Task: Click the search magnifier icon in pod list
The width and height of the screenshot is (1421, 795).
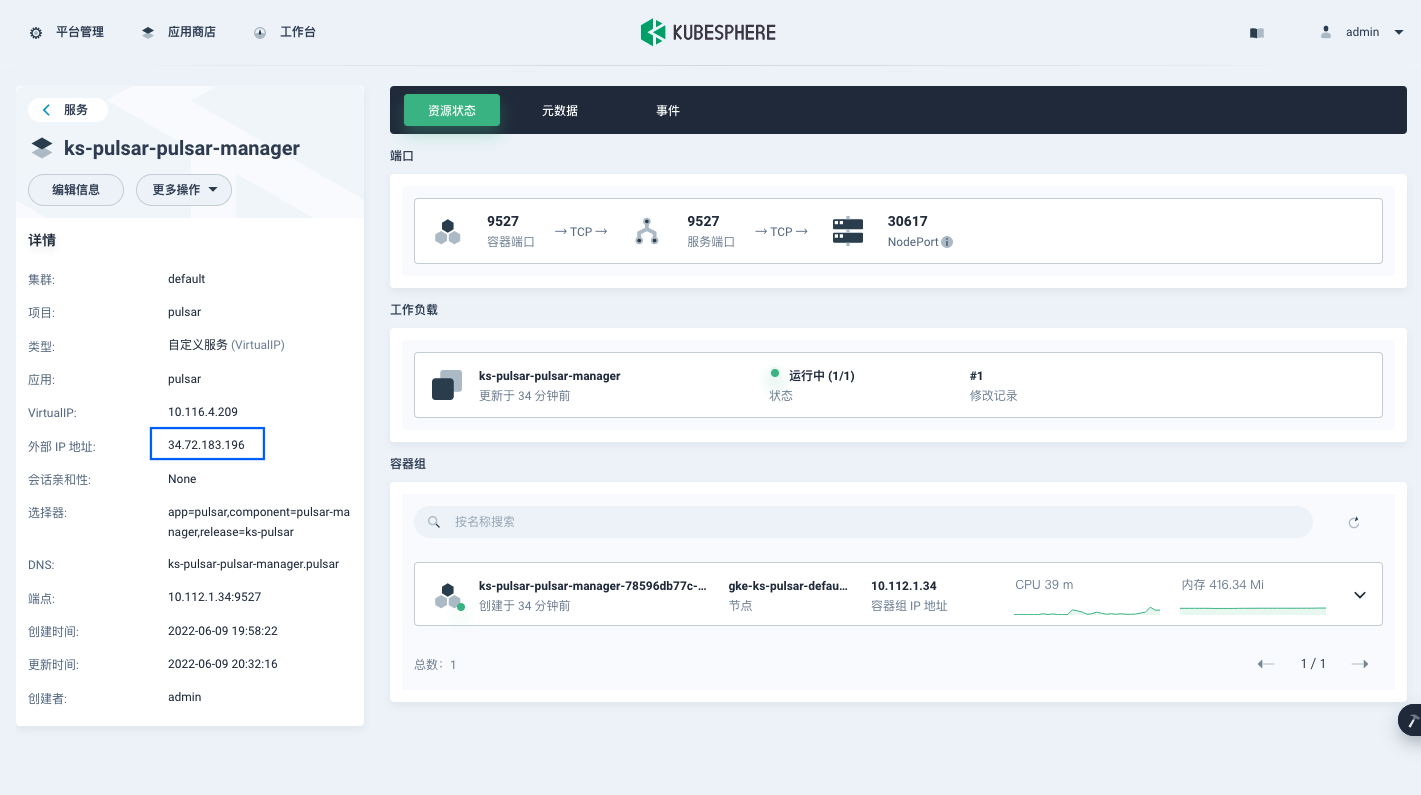Action: (x=434, y=522)
